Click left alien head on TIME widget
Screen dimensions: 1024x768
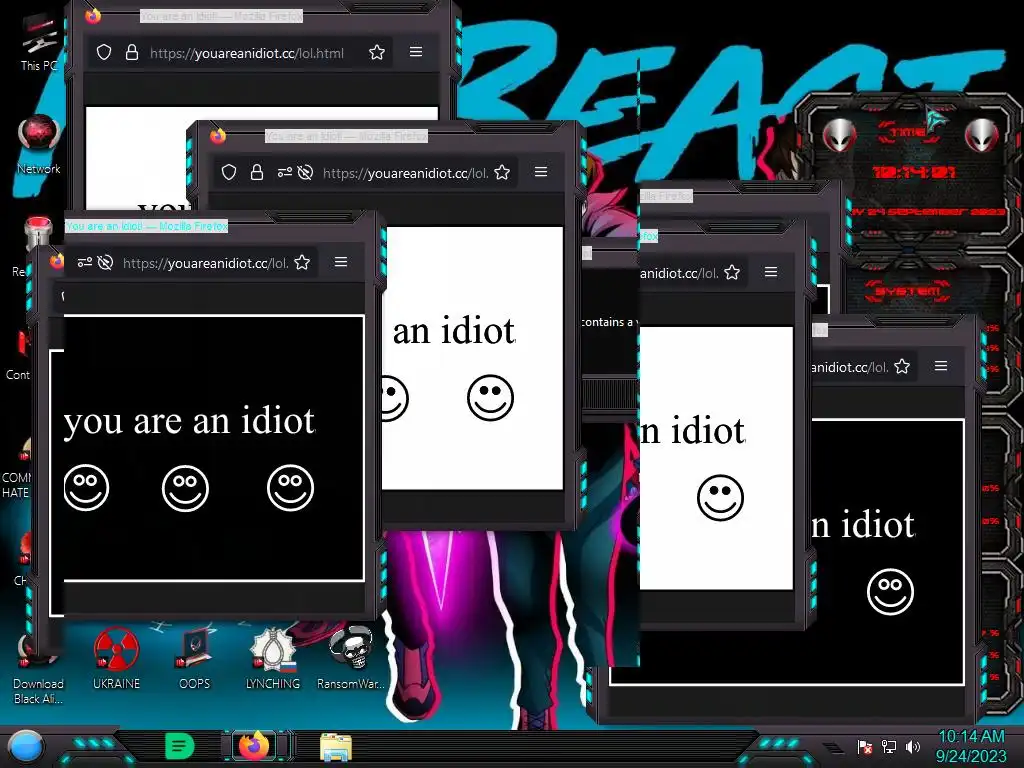click(839, 136)
